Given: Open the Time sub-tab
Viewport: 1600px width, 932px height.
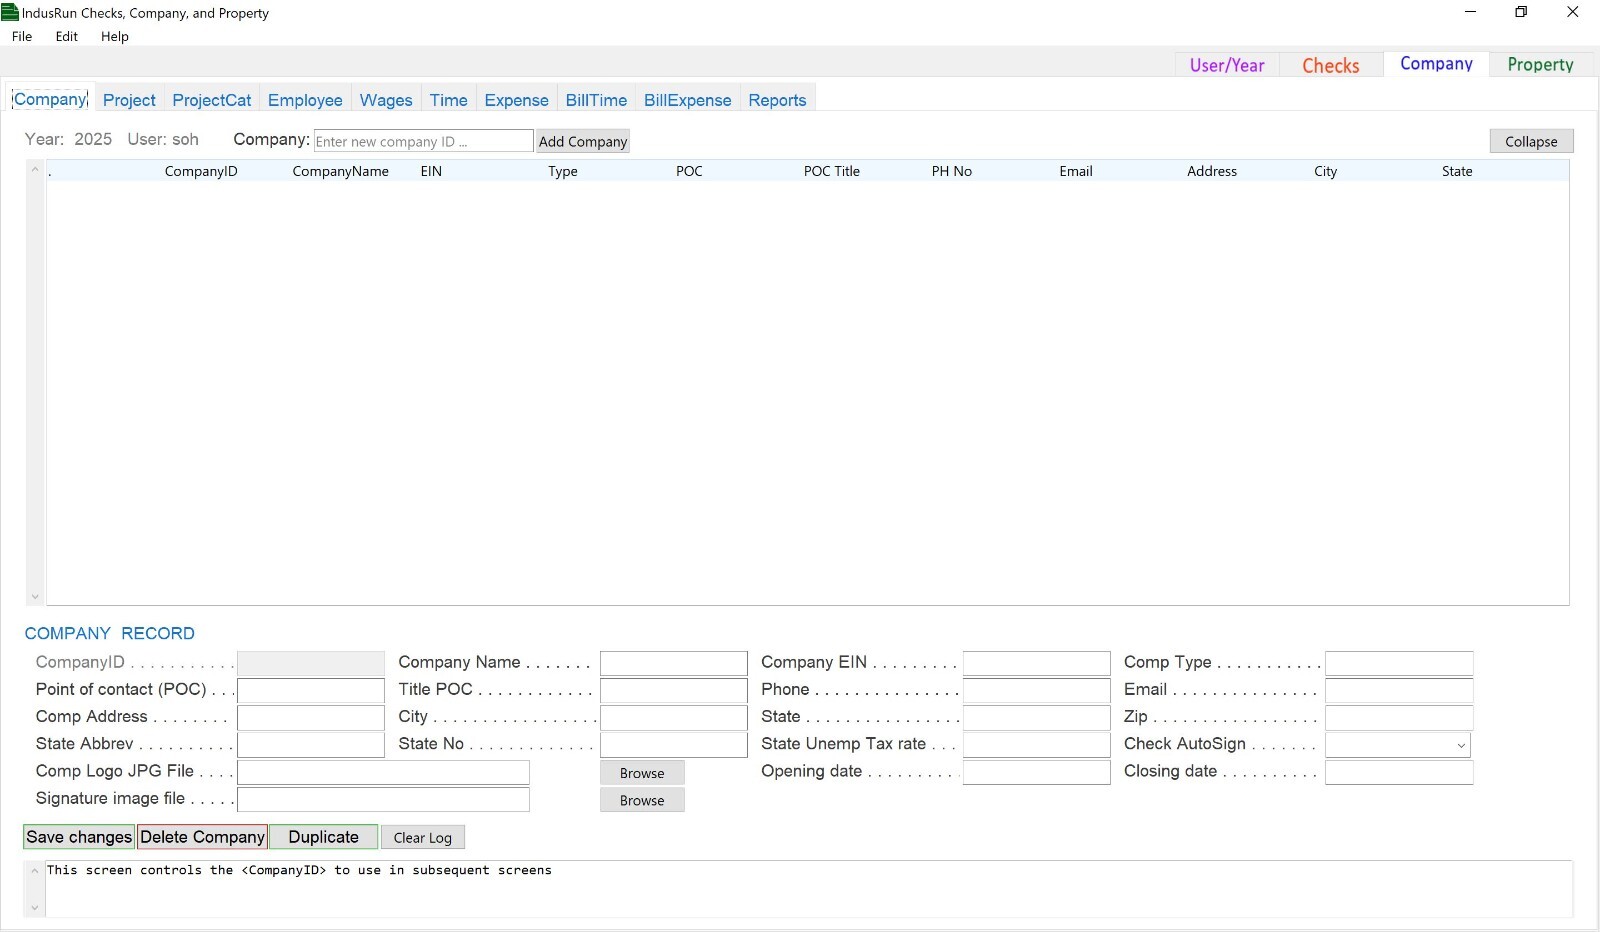Looking at the screenshot, I should pos(449,100).
